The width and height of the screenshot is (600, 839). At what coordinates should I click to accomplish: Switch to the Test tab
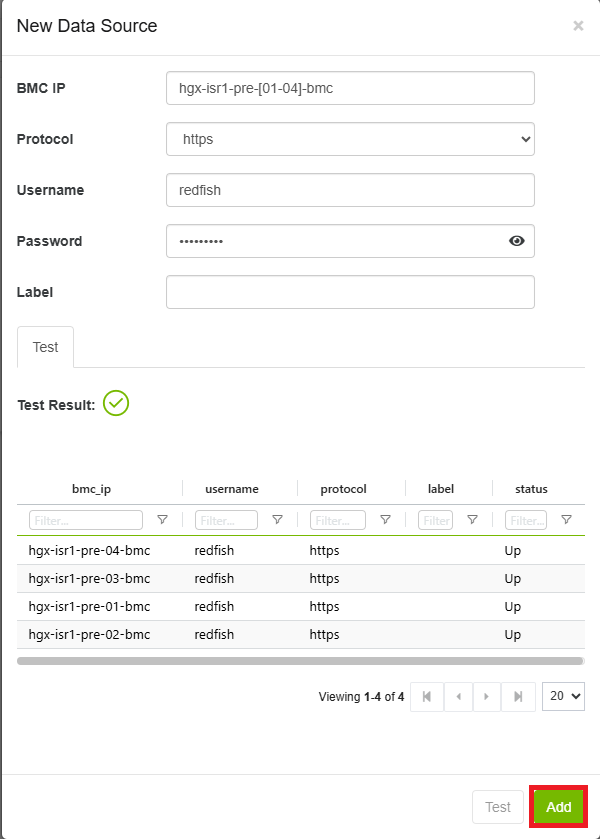45,347
